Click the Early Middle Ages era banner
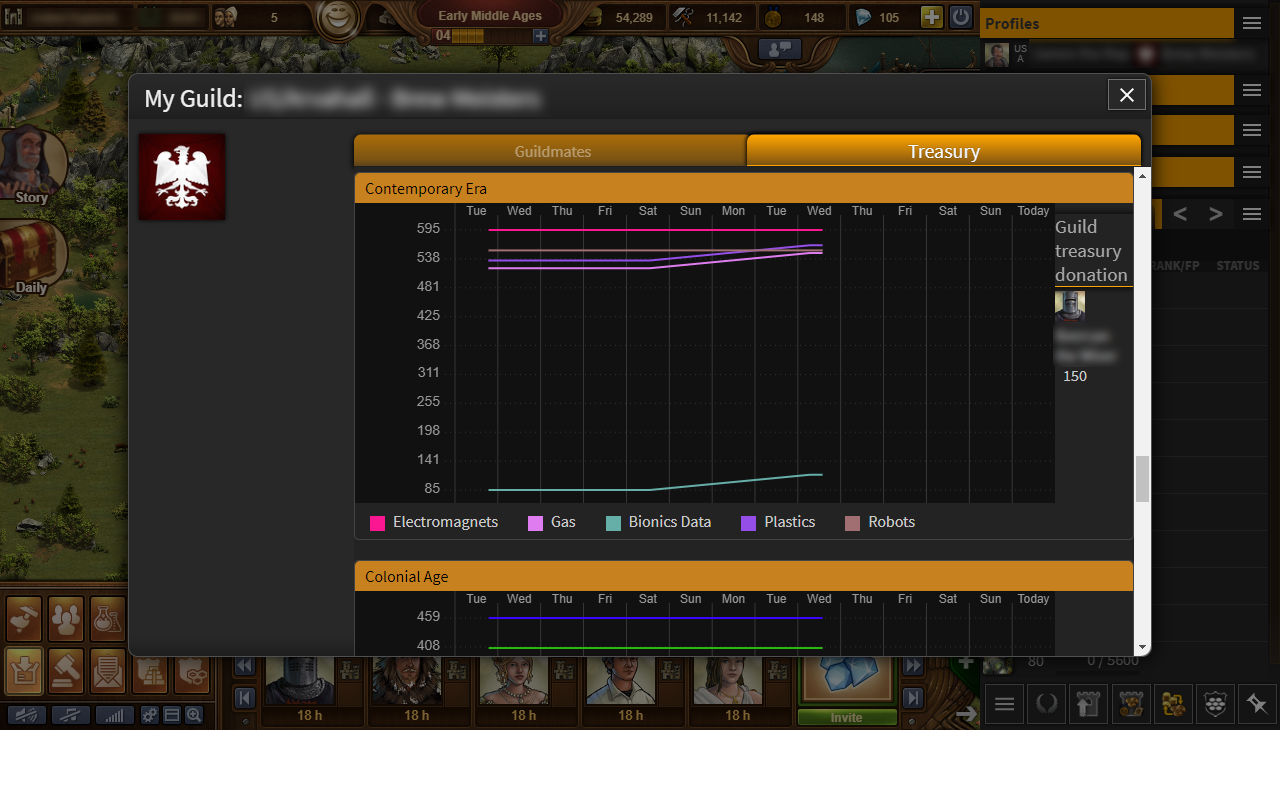 [x=490, y=16]
